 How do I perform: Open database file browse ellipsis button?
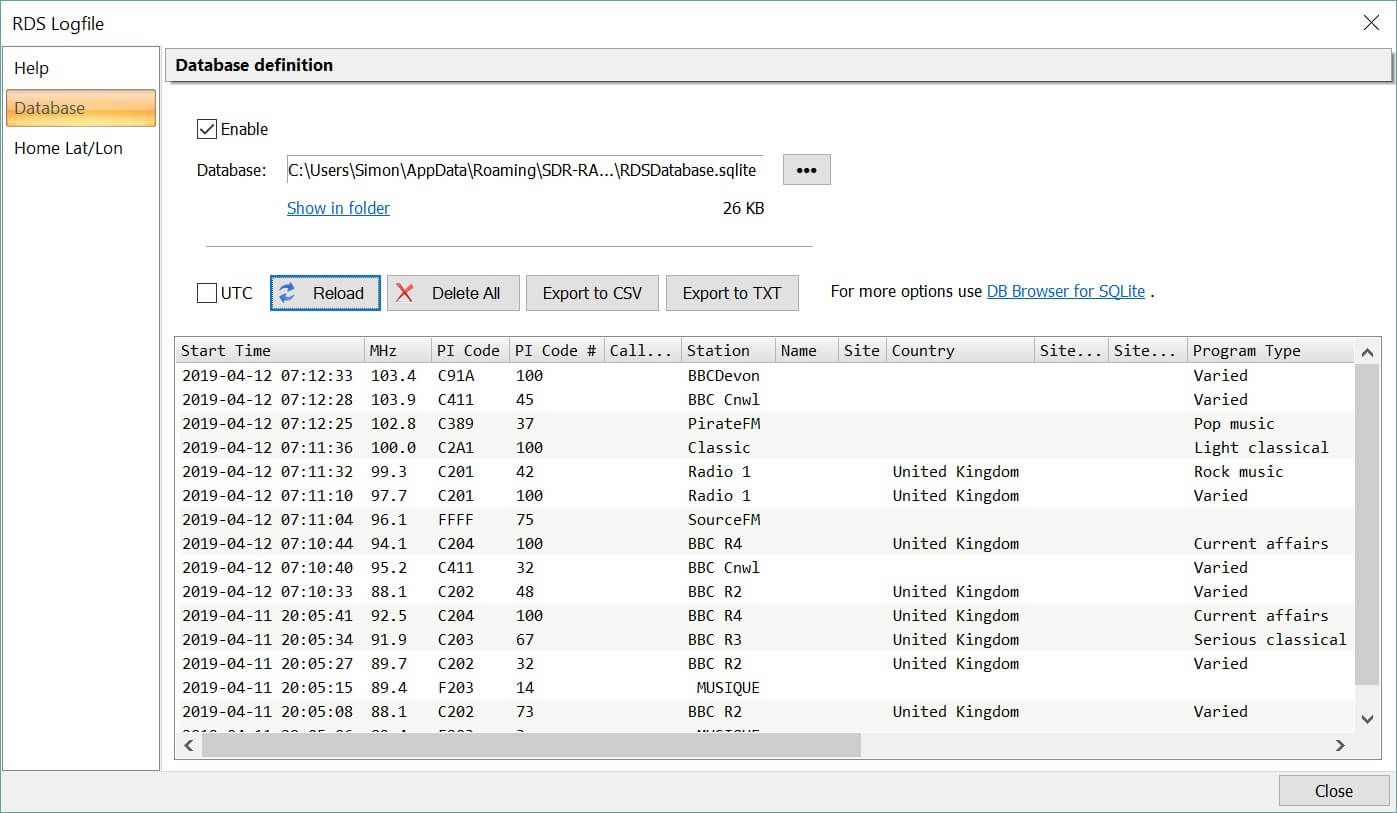[x=806, y=170]
